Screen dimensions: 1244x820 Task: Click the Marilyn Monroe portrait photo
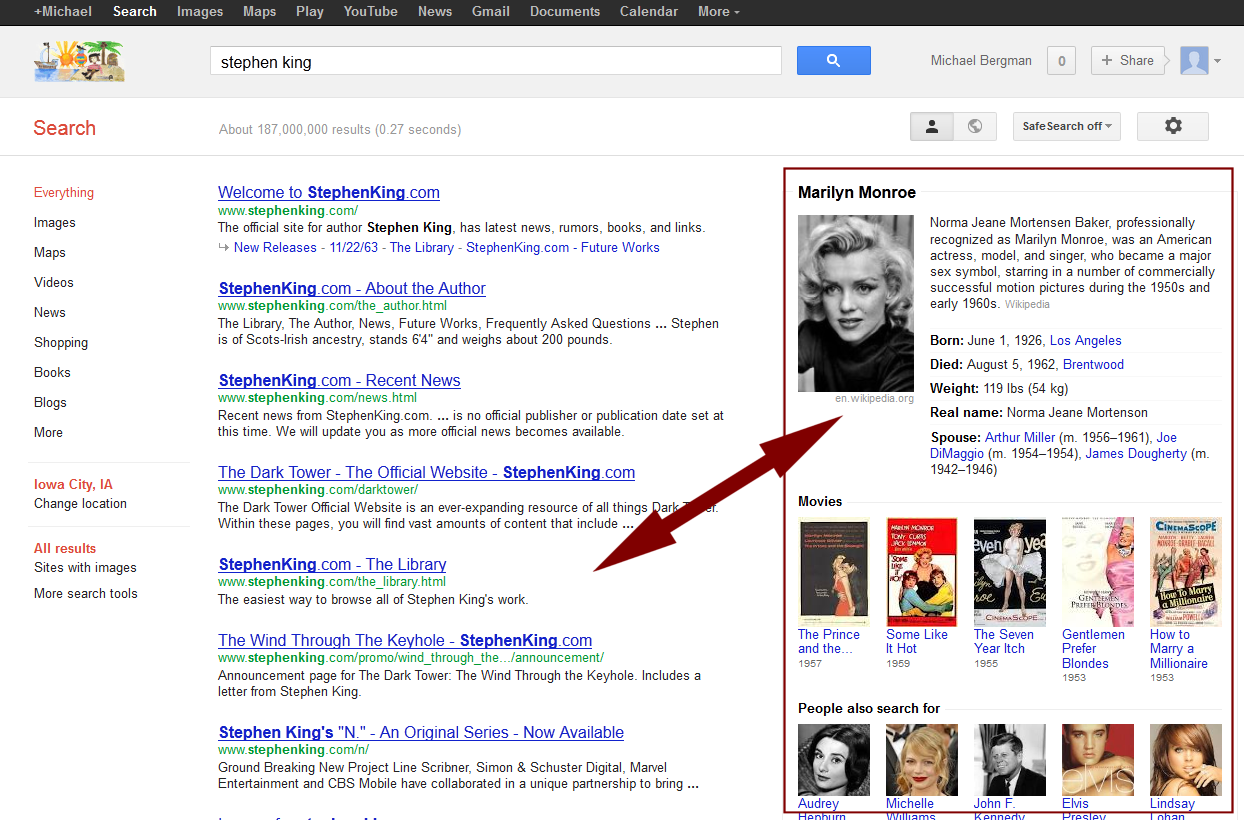pyautogui.click(x=856, y=304)
